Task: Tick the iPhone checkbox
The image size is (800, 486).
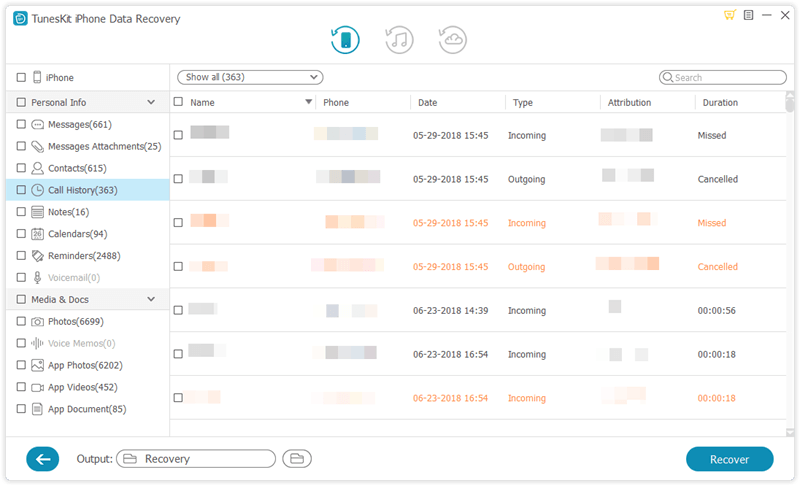Action: (x=21, y=78)
